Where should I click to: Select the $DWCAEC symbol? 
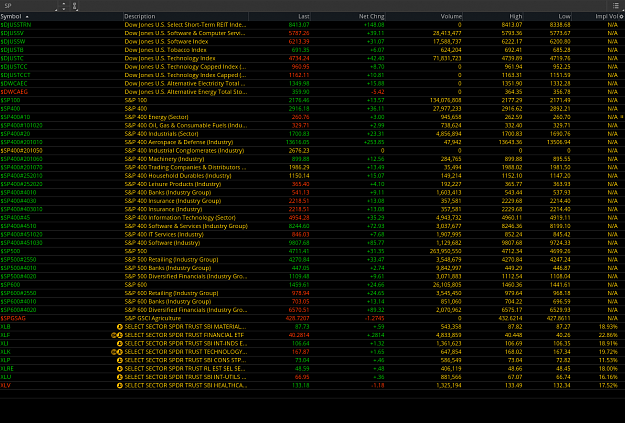click(x=14, y=83)
